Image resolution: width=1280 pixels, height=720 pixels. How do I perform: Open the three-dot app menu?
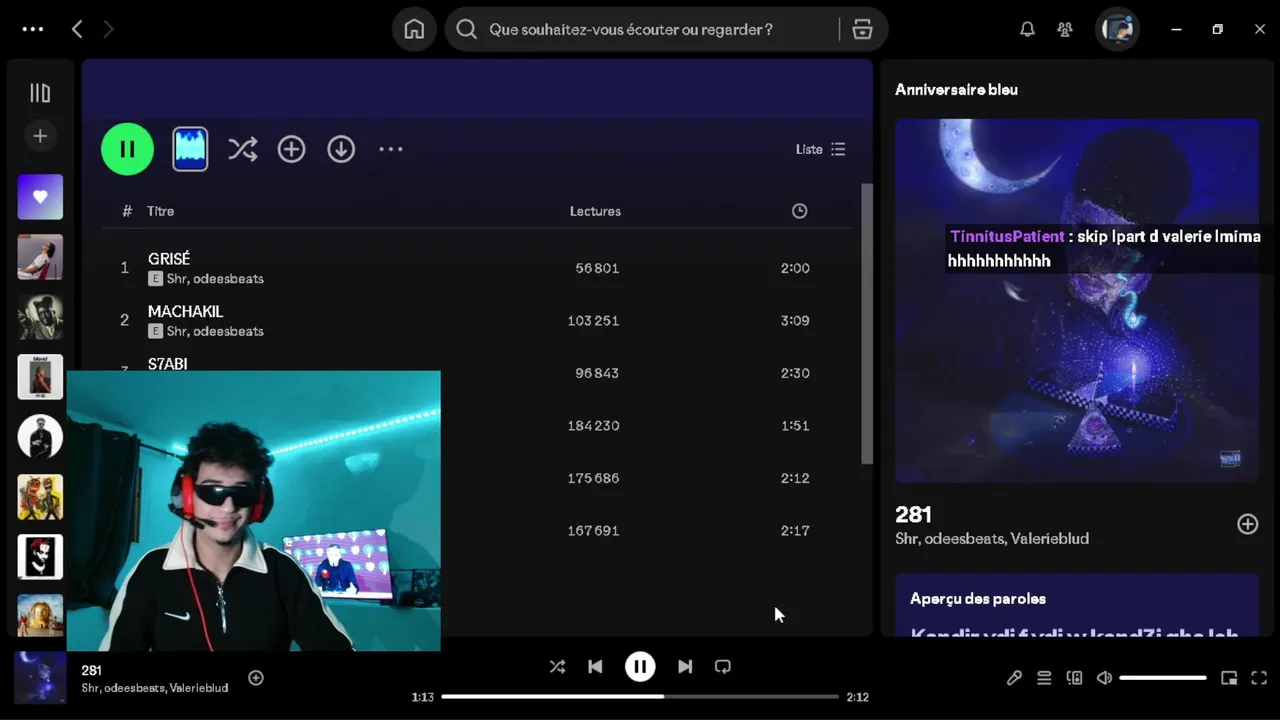click(33, 29)
